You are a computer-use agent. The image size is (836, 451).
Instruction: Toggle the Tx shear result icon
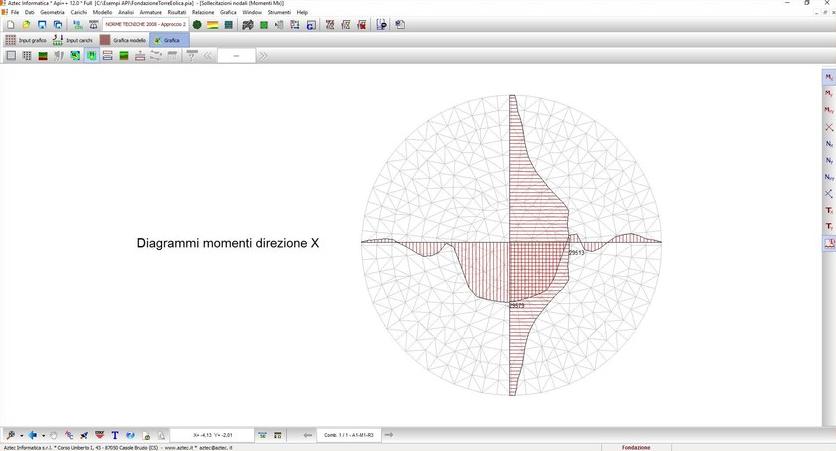829,210
